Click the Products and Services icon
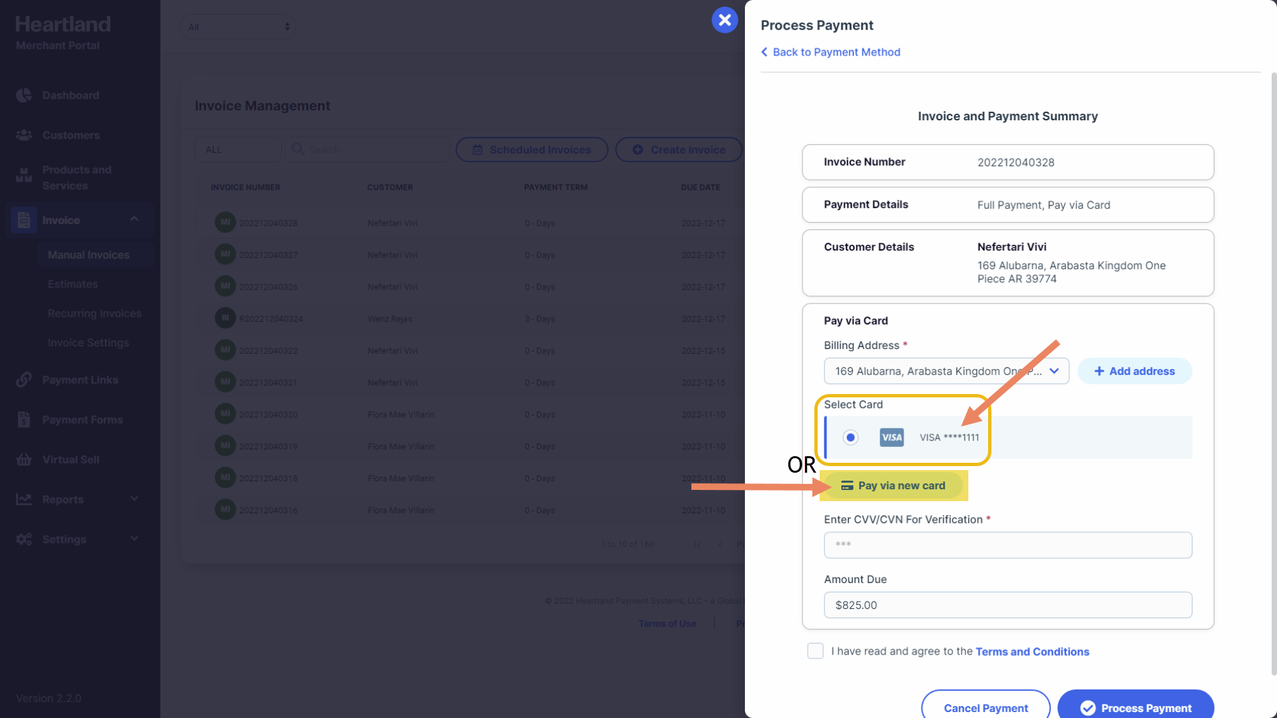The height and width of the screenshot is (718, 1277). tap(24, 177)
